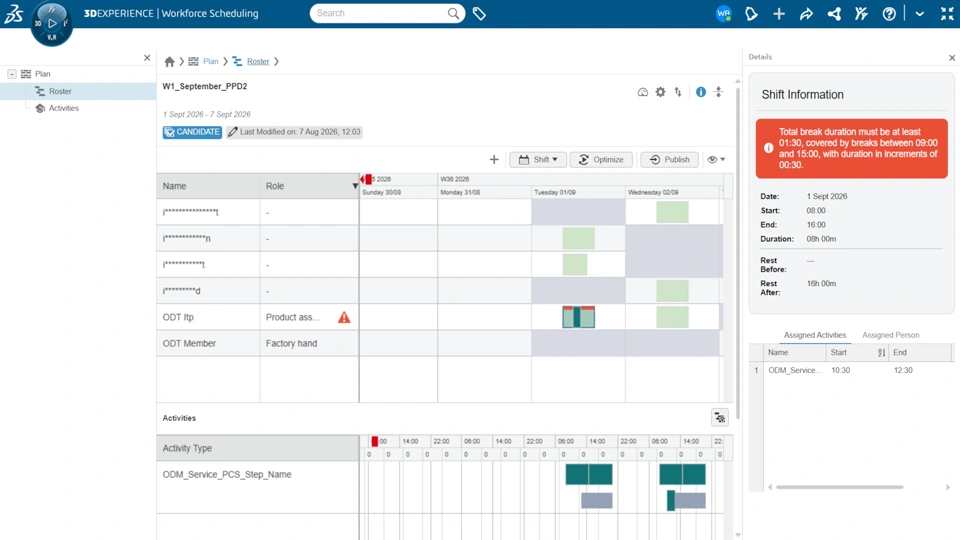Click the Optimize button
Viewport: 960px width, 540px height.
click(x=602, y=160)
